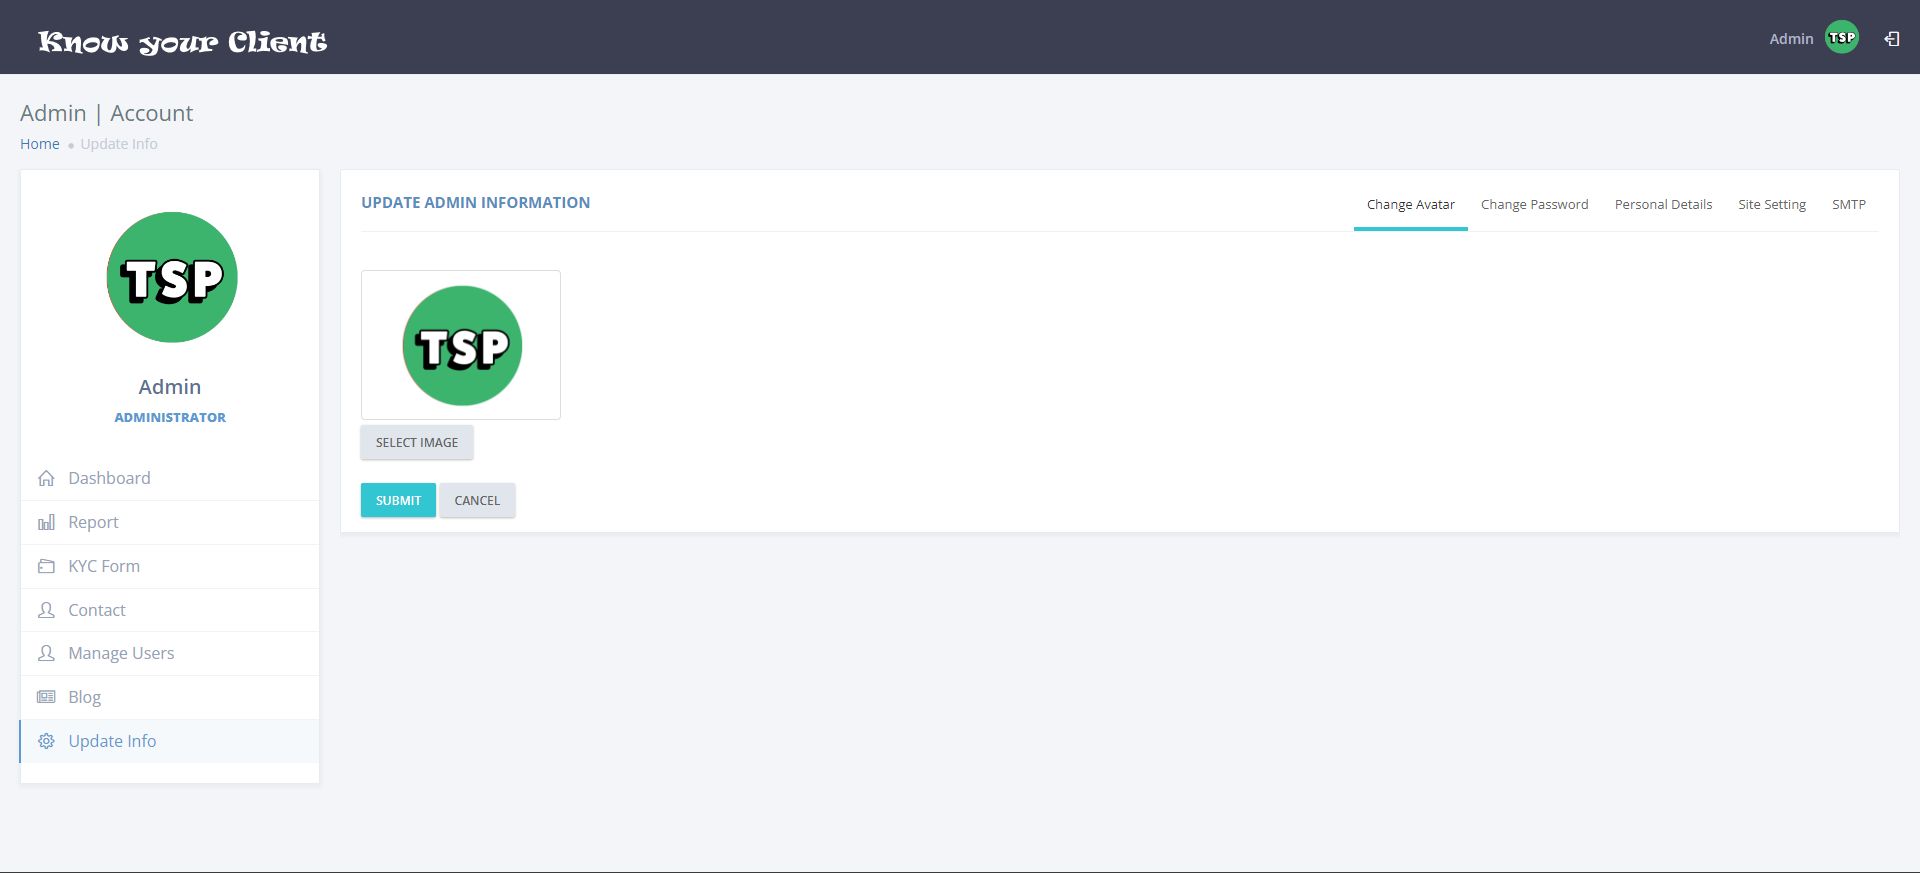
Task: Click the large sidebar profile picture
Action: [x=172, y=277]
